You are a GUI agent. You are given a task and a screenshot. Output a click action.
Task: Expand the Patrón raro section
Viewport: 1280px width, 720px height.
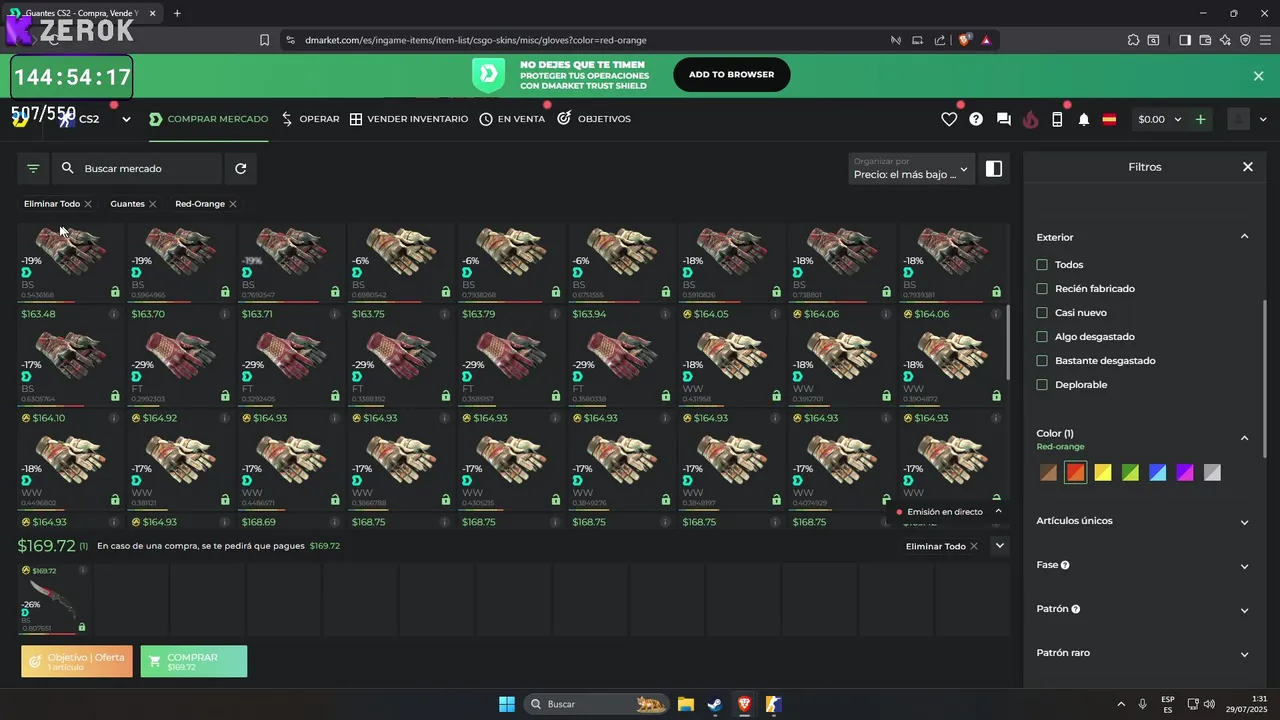(x=1244, y=654)
